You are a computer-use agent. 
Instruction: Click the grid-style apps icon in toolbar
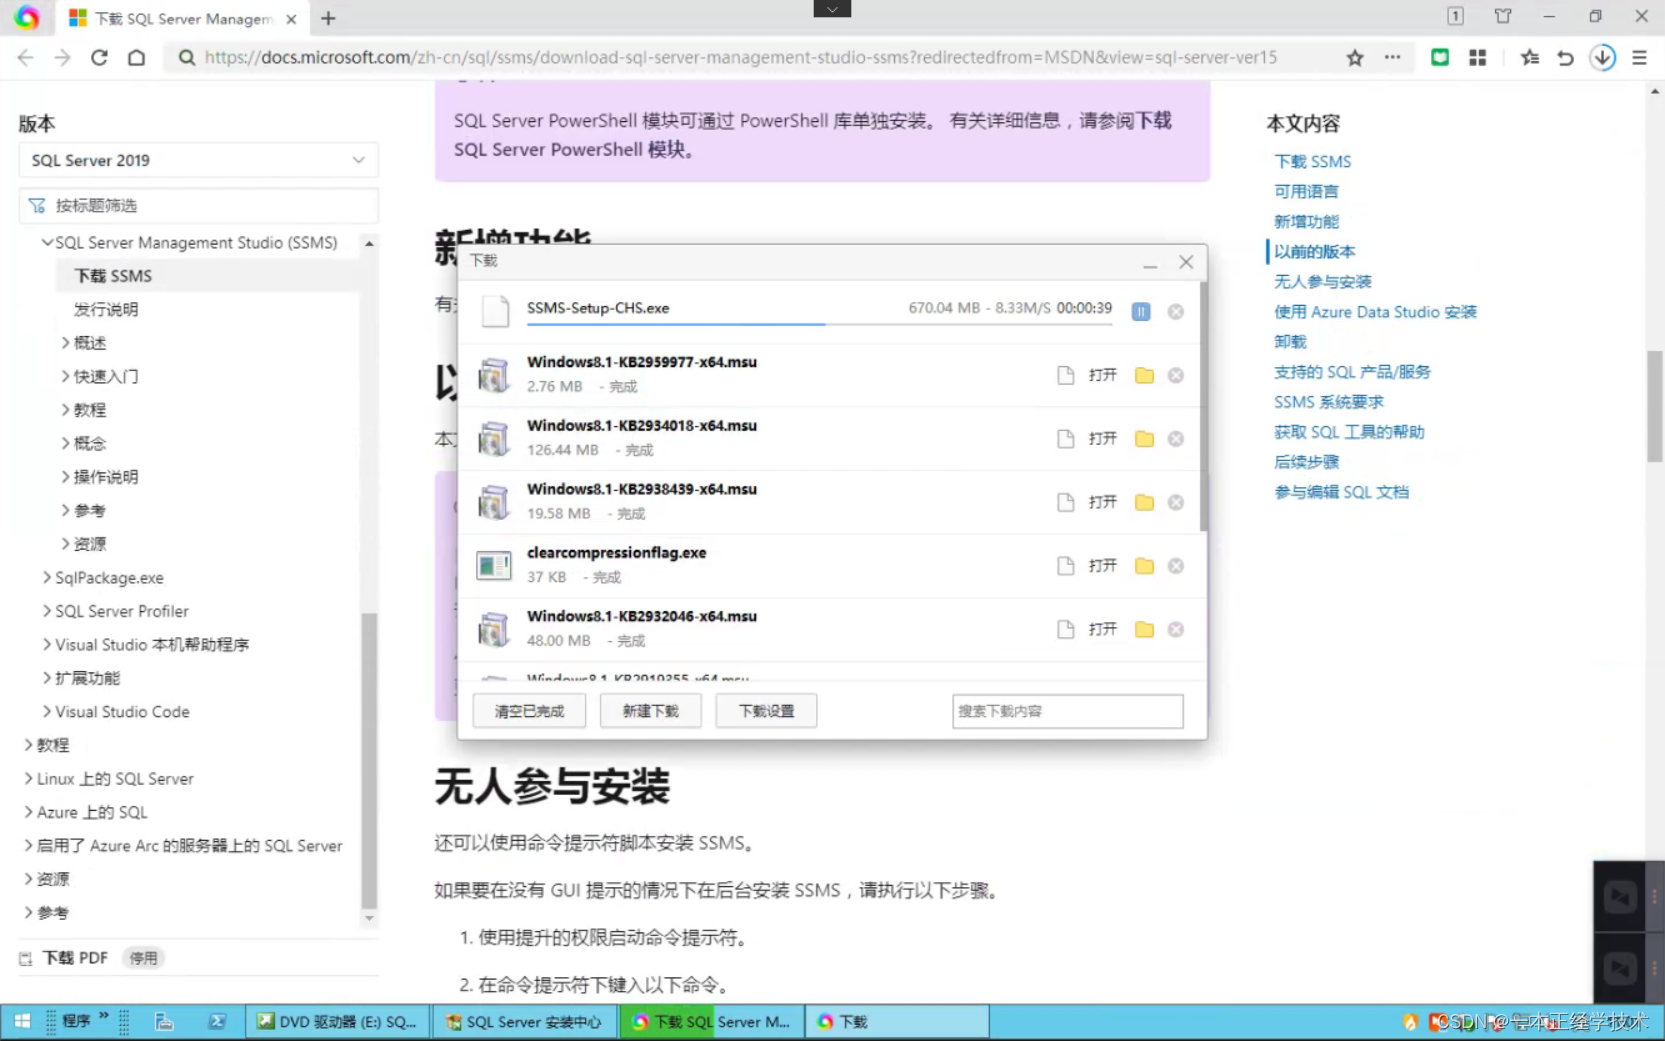[1477, 57]
